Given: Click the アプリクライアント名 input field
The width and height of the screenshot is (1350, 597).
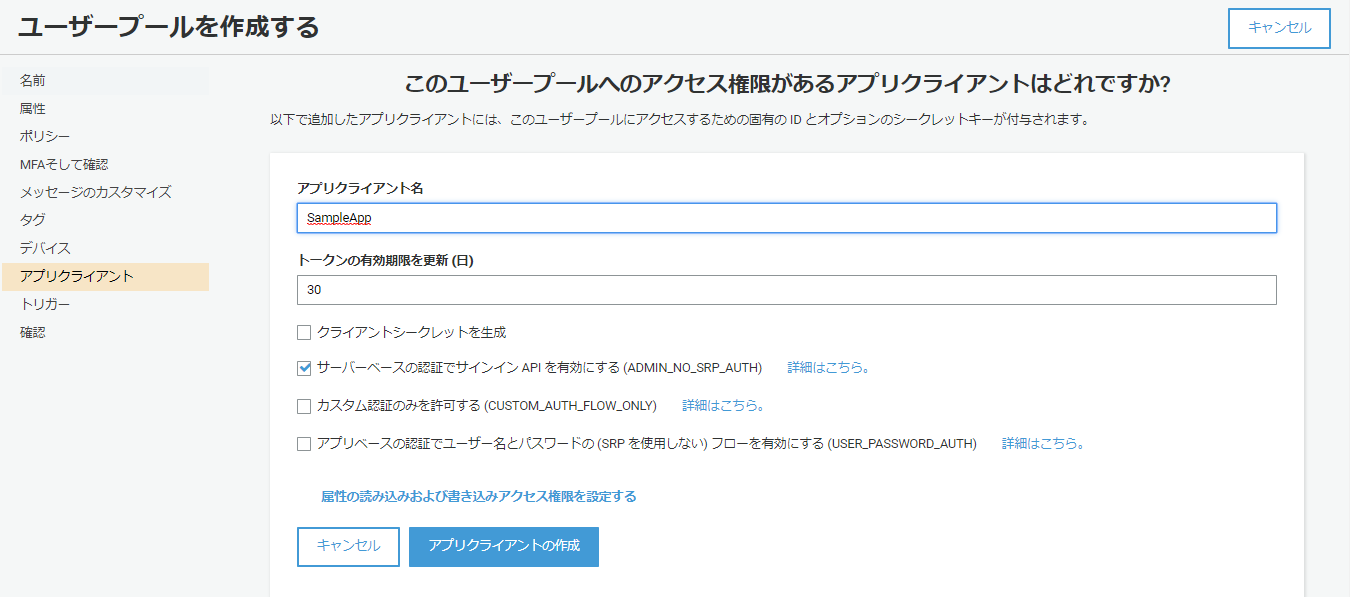Looking at the screenshot, I should point(786,218).
